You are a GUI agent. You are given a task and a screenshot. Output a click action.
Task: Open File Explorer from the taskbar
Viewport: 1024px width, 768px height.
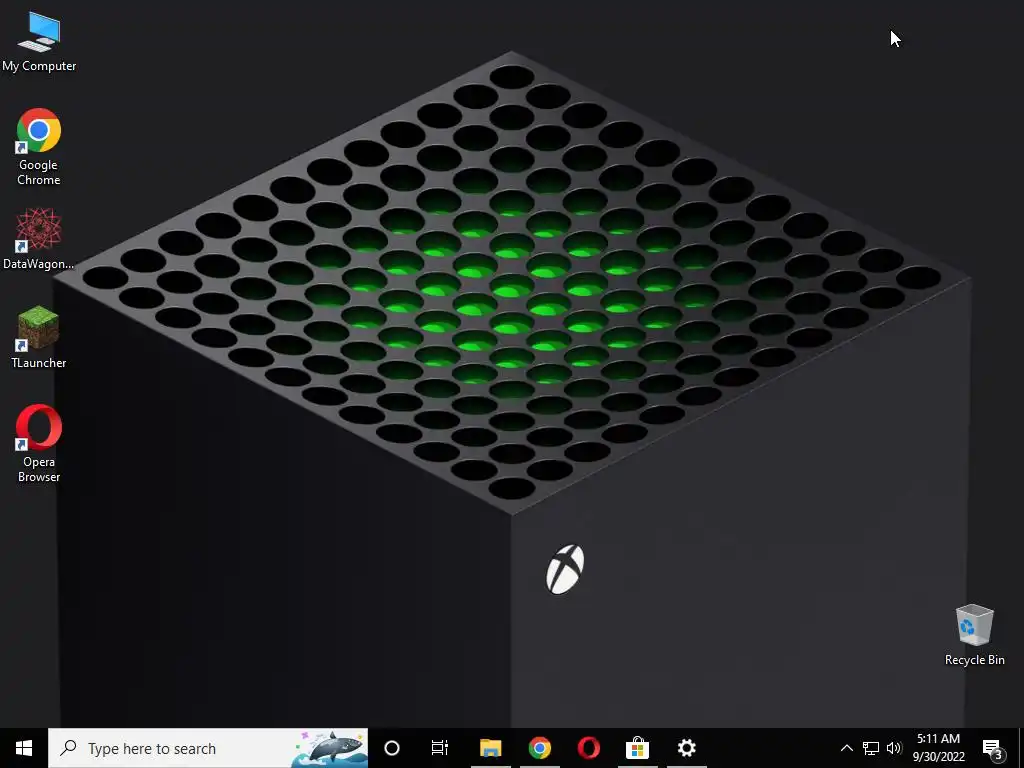pos(490,748)
